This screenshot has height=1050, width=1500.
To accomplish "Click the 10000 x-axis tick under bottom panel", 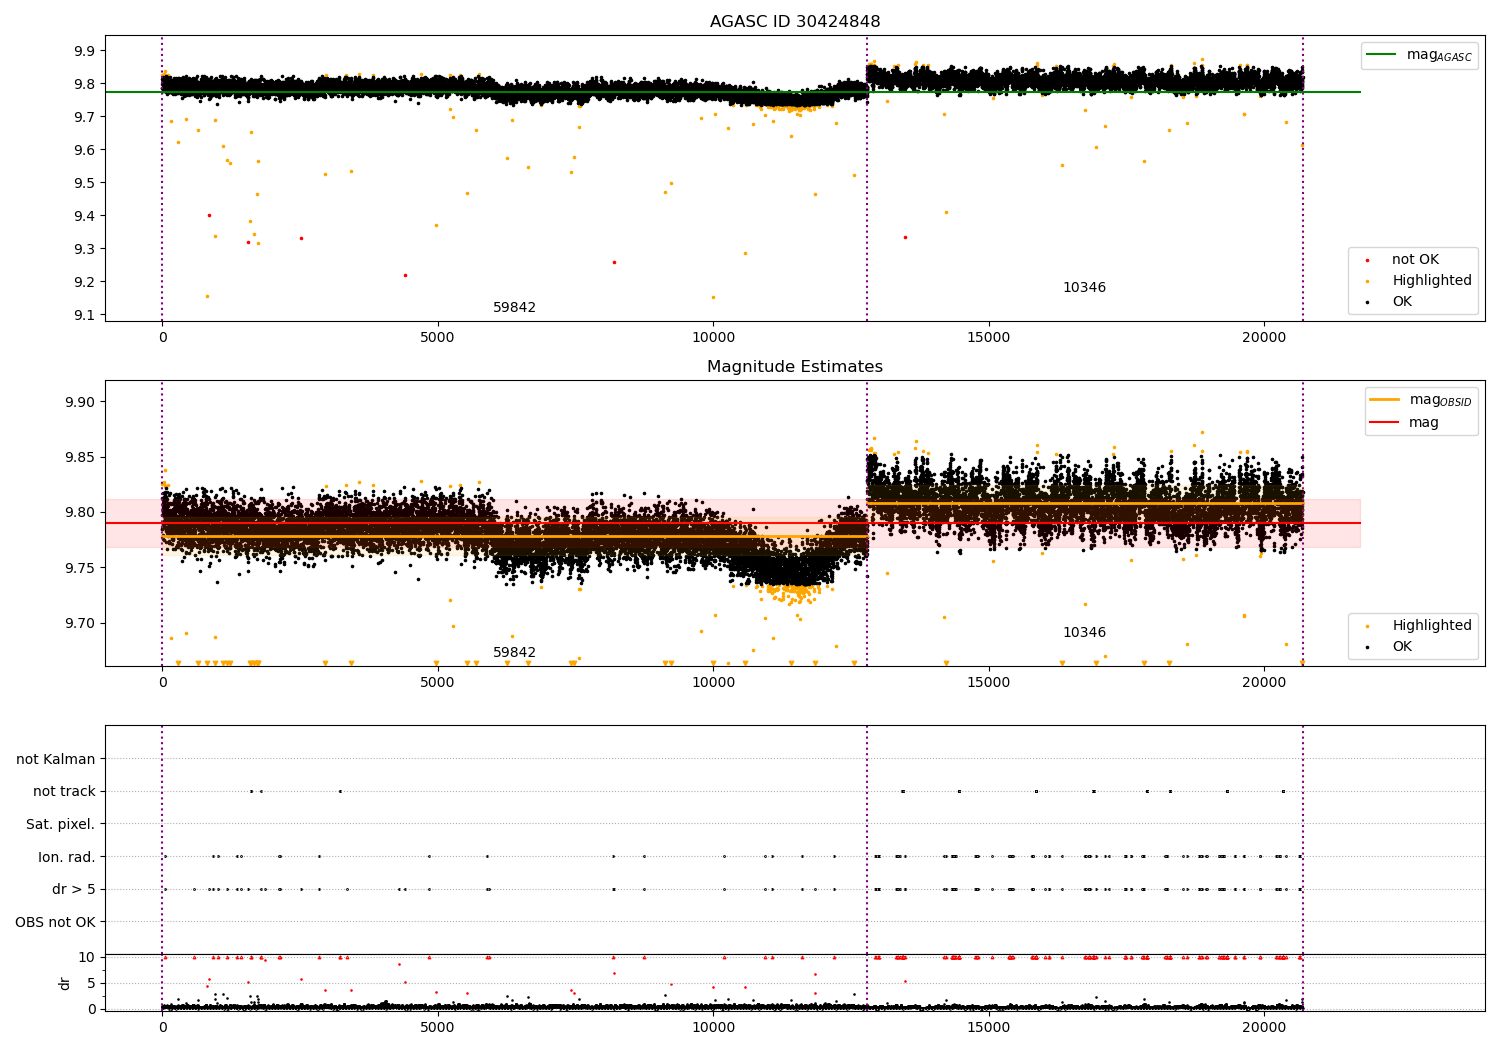I will click(713, 1027).
